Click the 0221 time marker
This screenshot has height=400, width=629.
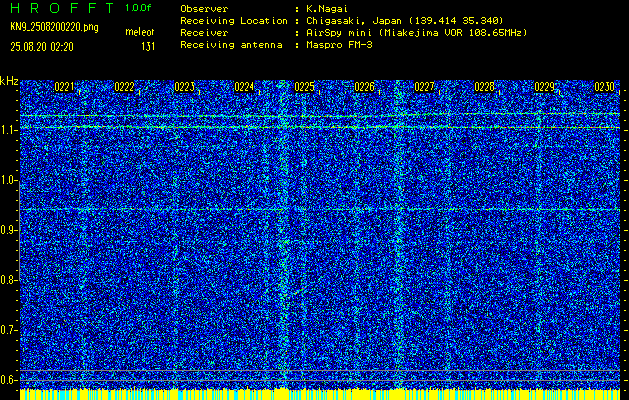(x=64, y=87)
